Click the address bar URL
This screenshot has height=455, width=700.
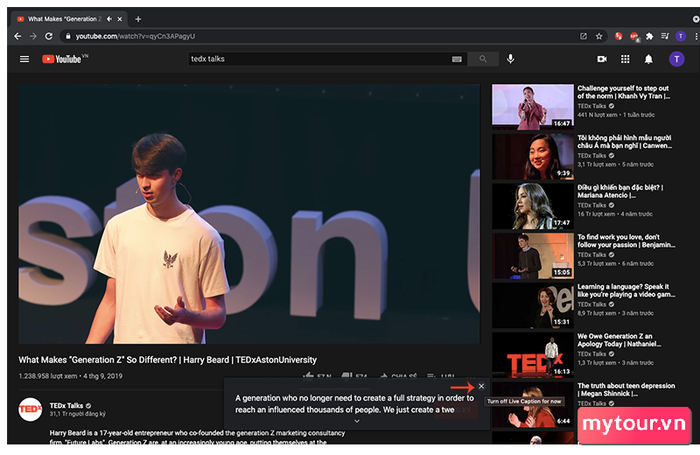click(x=135, y=36)
